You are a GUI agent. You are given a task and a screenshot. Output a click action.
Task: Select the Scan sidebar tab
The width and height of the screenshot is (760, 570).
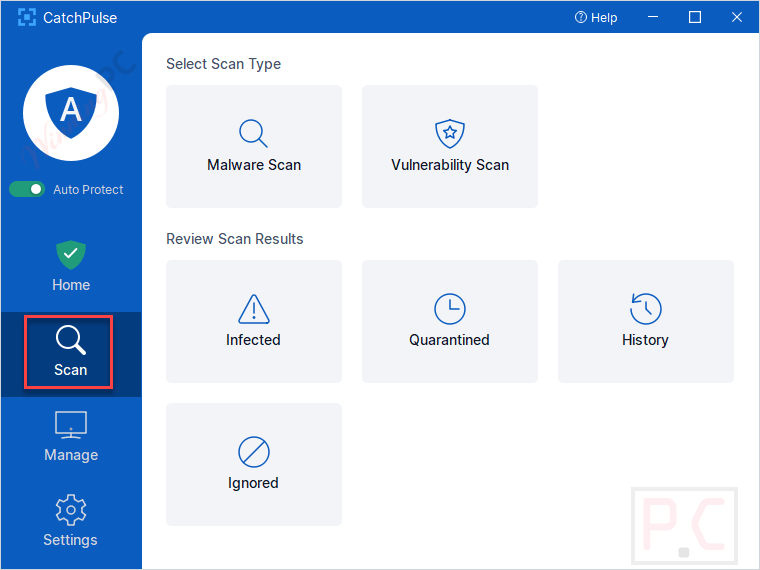pos(71,352)
